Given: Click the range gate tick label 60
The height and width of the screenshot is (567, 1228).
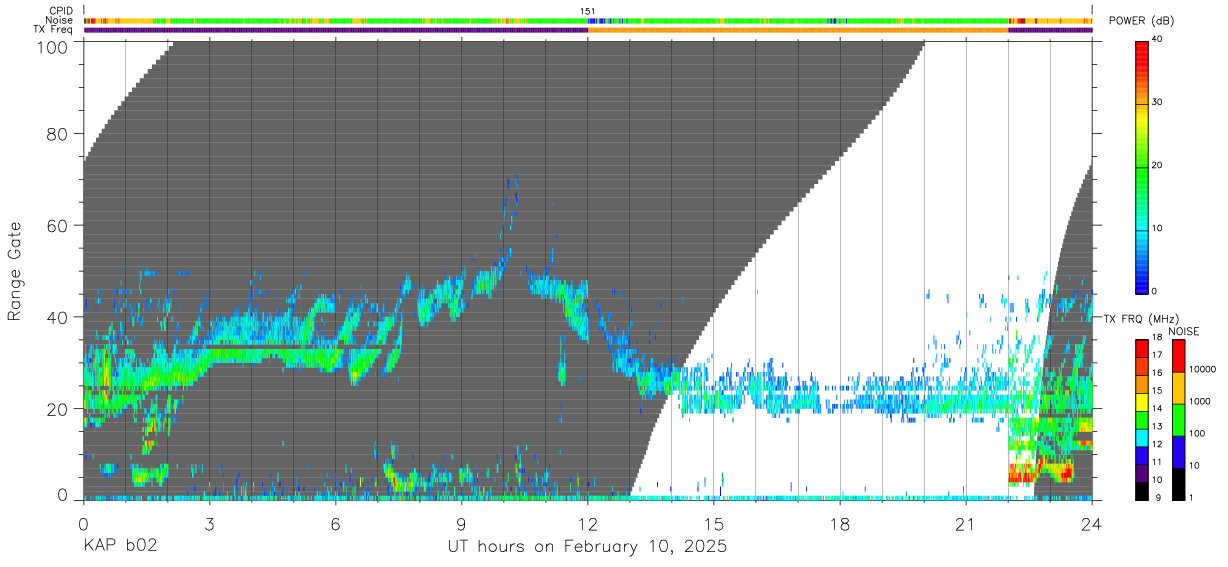Looking at the screenshot, I should click(59, 226).
